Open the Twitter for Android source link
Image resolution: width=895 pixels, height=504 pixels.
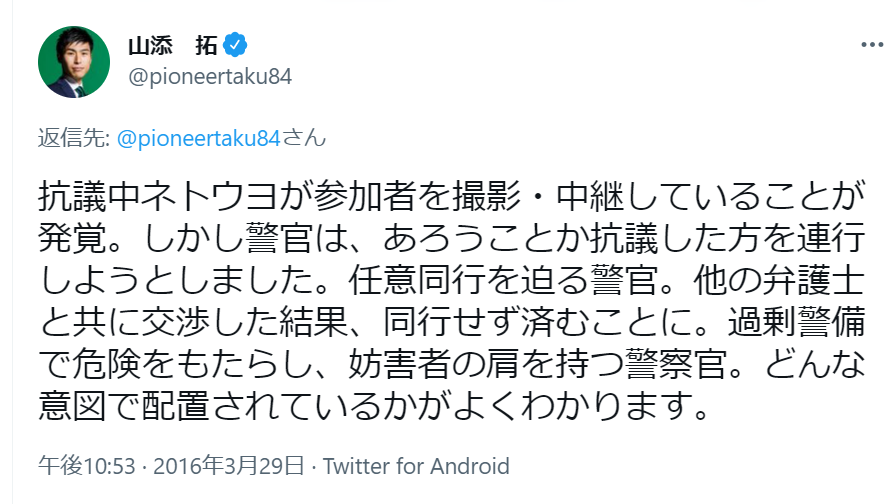(x=417, y=466)
